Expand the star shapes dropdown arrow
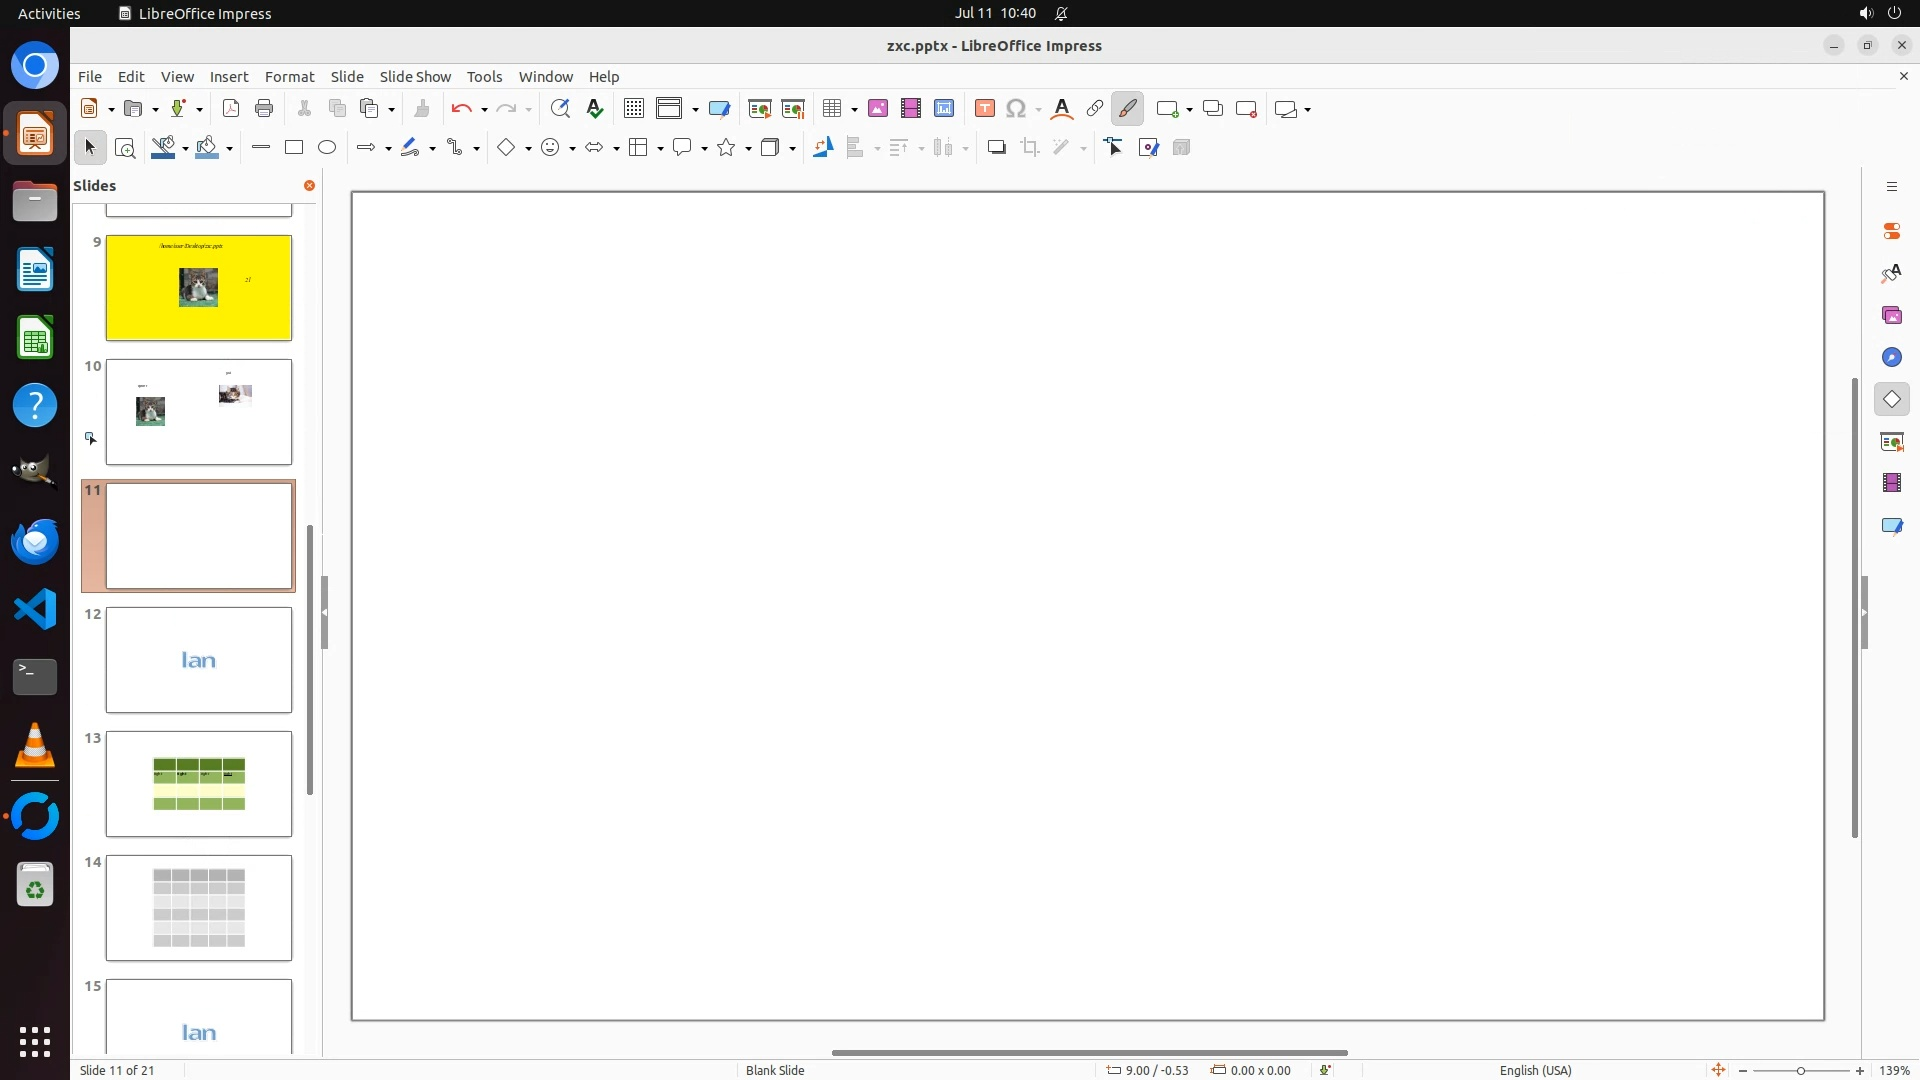This screenshot has width=1920, height=1080. click(748, 149)
